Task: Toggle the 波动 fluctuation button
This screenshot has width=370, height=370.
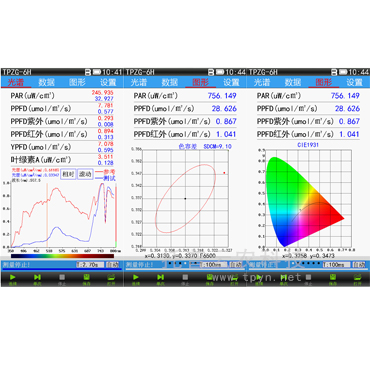Action: click(x=85, y=174)
